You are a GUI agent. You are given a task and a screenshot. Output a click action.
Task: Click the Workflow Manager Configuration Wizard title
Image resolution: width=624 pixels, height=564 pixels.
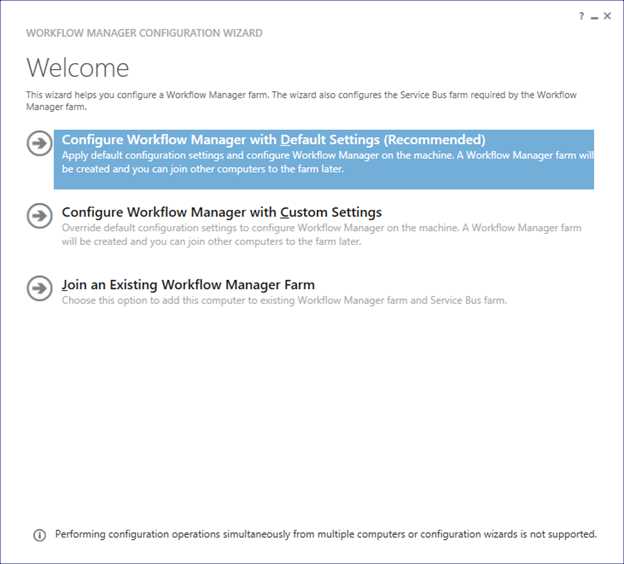click(x=144, y=33)
